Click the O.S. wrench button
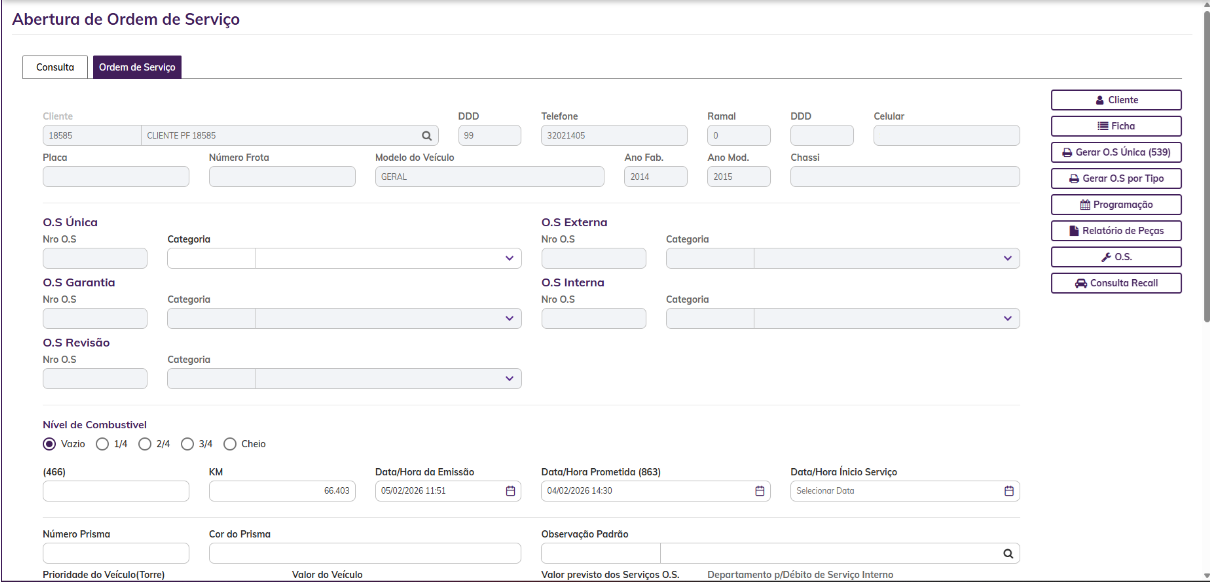Viewport: 1218px width, 587px height. pyautogui.click(x=1116, y=257)
